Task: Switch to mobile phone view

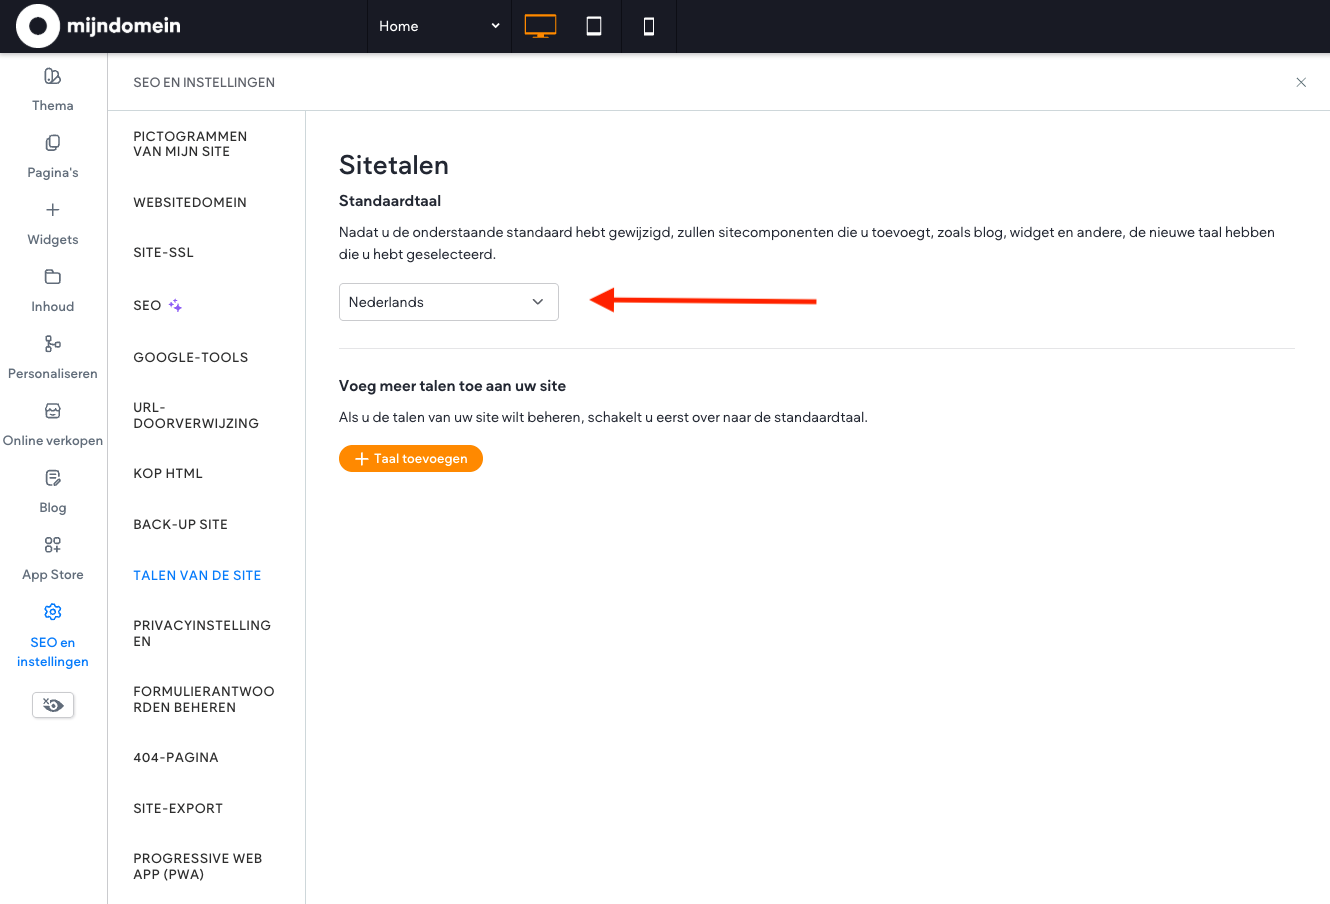Action: tap(649, 26)
